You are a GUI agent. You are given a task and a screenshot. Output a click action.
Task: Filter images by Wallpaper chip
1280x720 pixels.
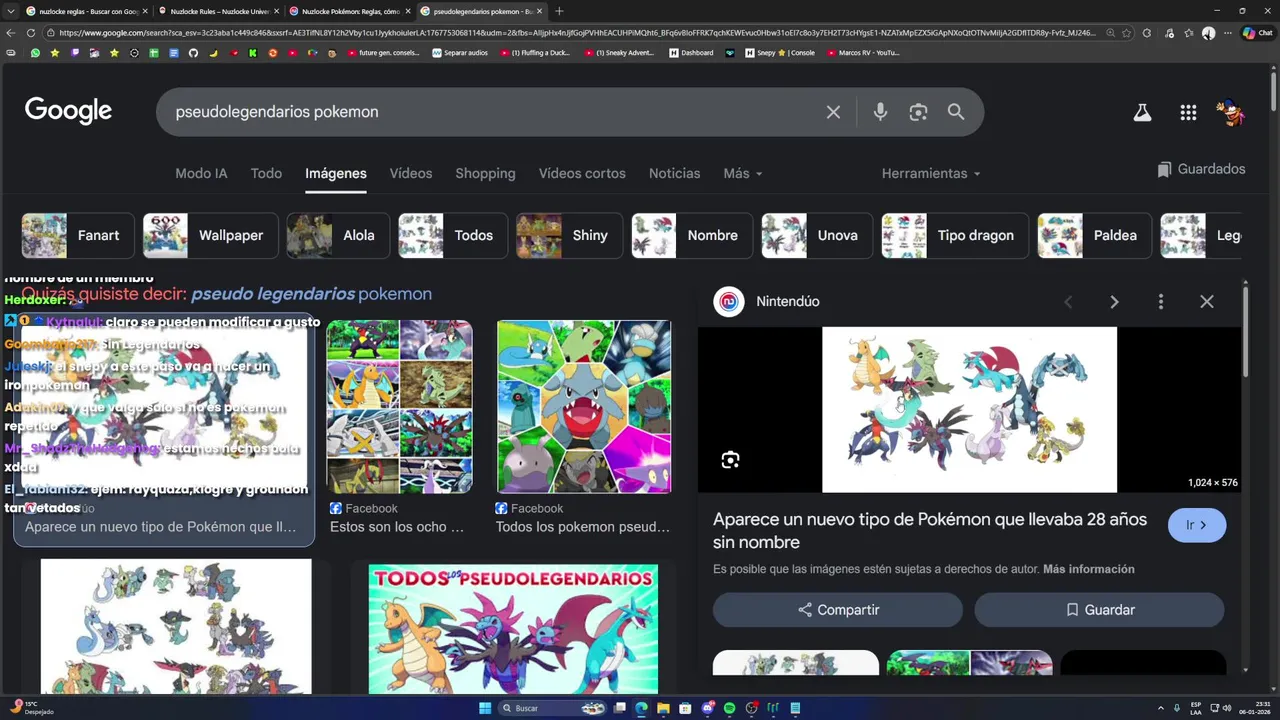coord(210,235)
